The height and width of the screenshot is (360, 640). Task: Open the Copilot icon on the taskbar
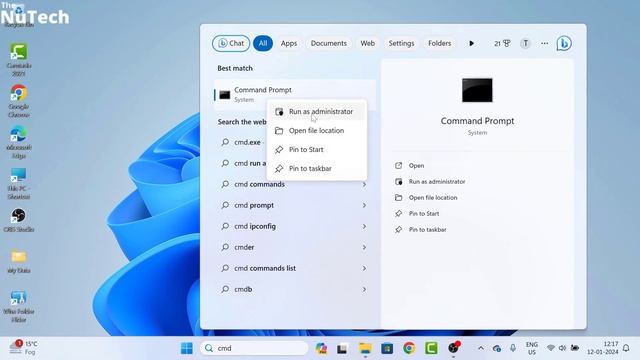click(x=321, y=348)
